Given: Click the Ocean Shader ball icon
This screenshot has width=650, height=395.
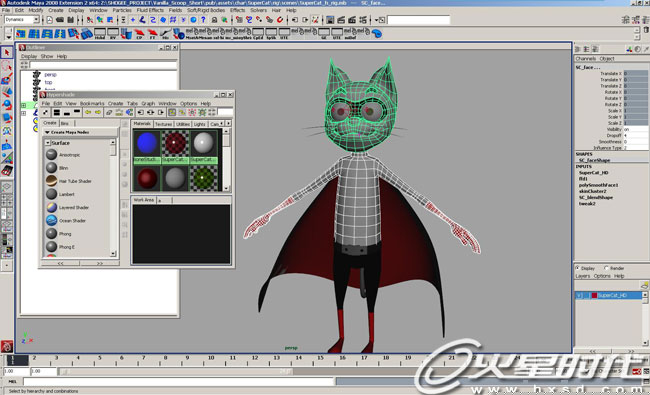Looking at the screenshot, I should [x=51, y=221].
